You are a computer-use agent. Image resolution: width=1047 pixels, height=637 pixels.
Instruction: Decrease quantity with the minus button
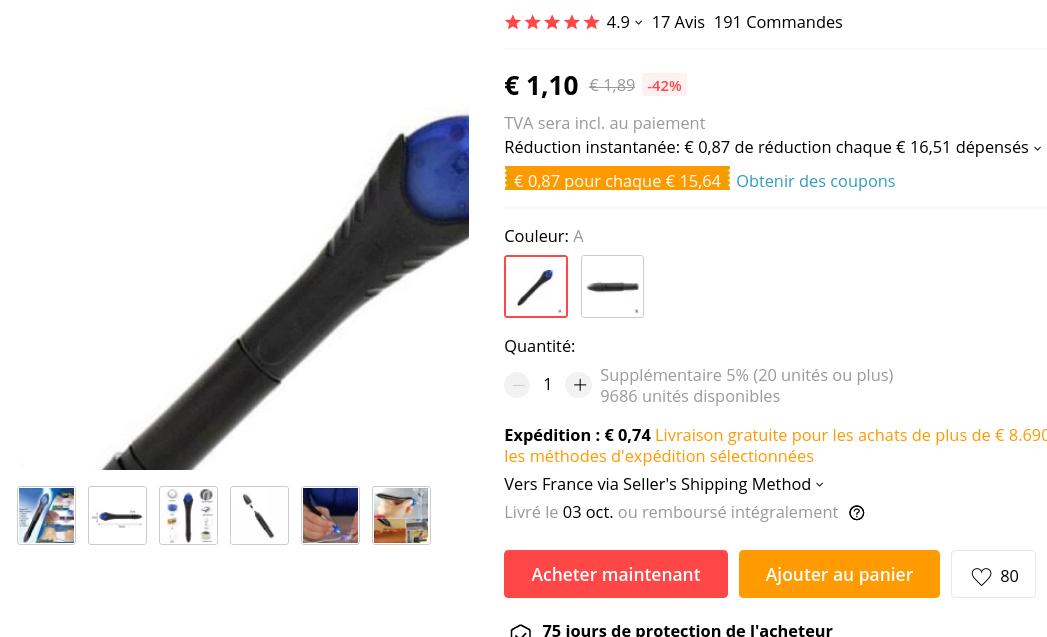click(x=517, y=385)
